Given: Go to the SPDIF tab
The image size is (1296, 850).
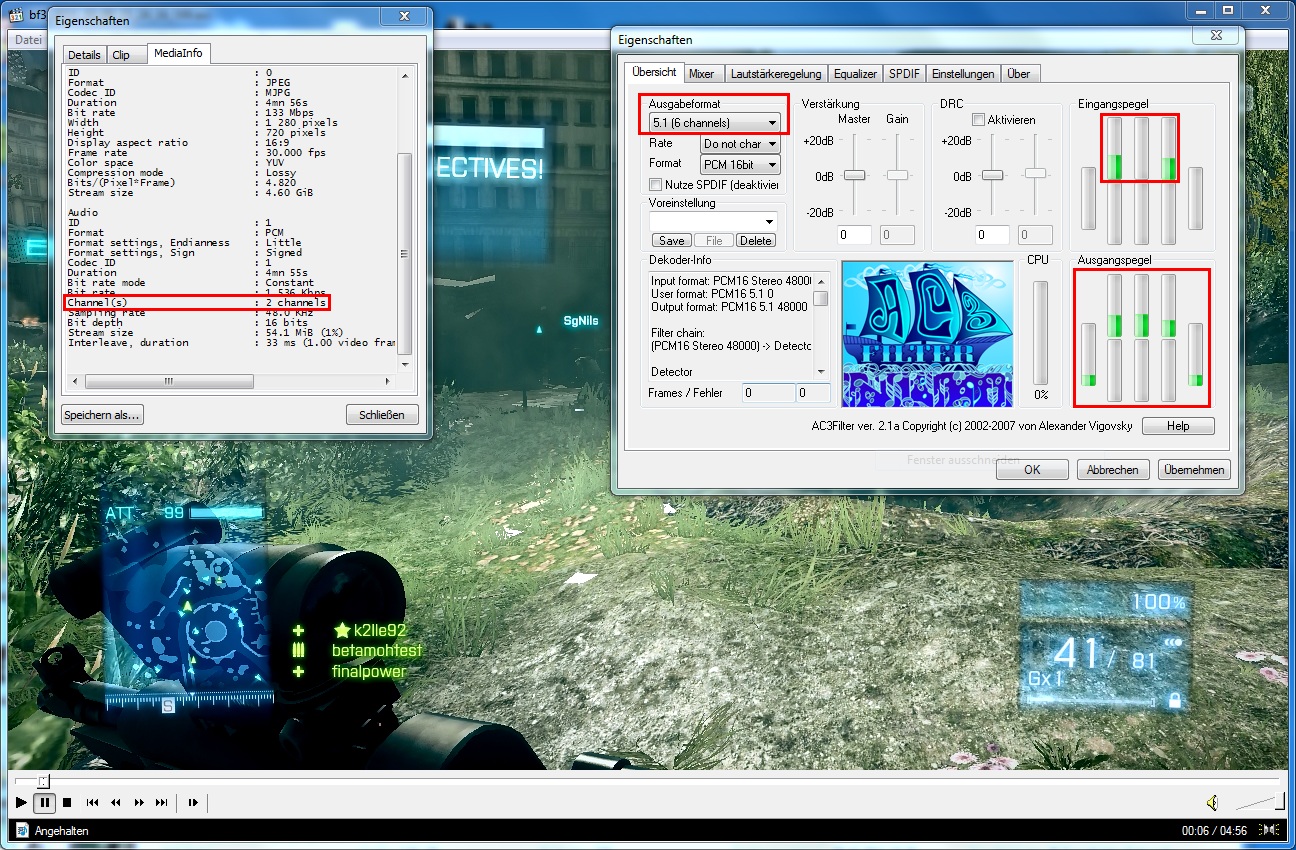Looking at the screenshot, I should pyautogui.click(x=904, y=74).
